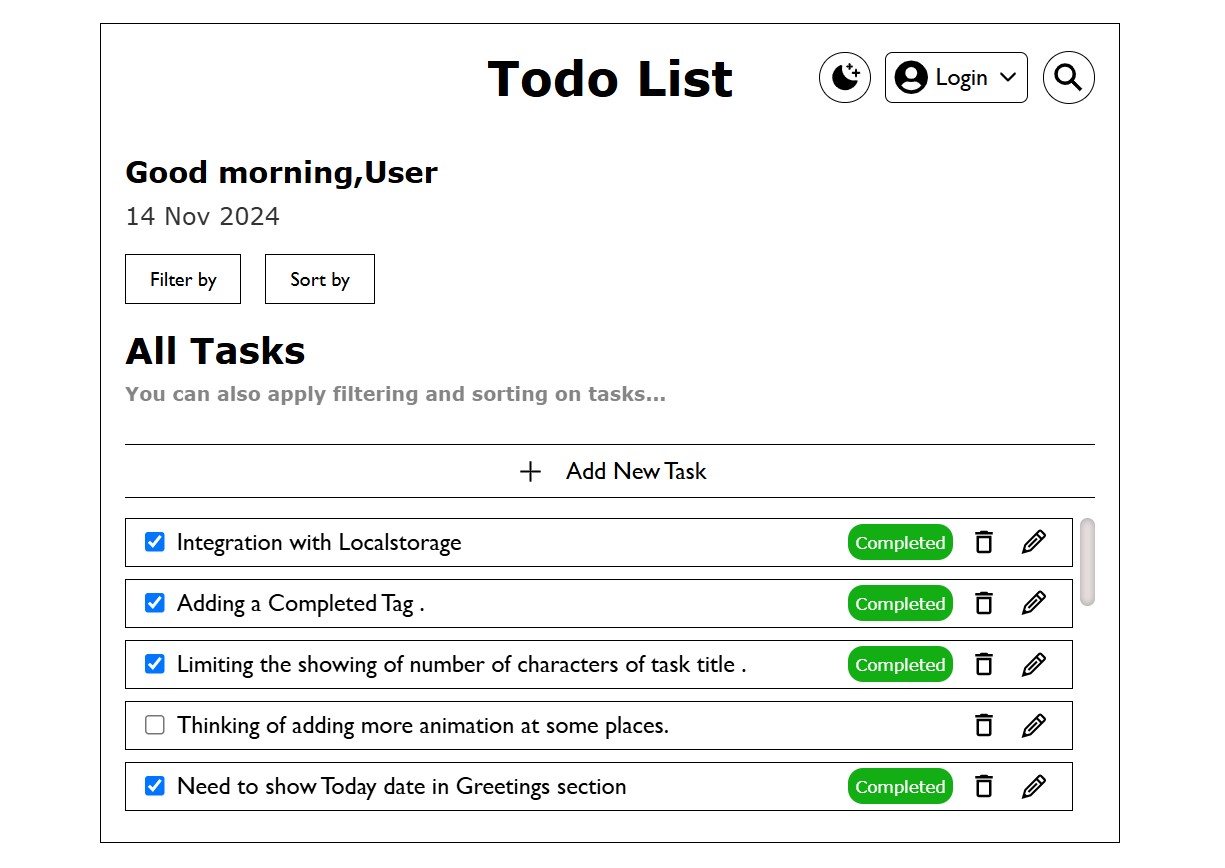Click the pencil icon on Adding a Completed Tag
The width and height of the screenshot is (1225, 868).
tap(1034, 604)
